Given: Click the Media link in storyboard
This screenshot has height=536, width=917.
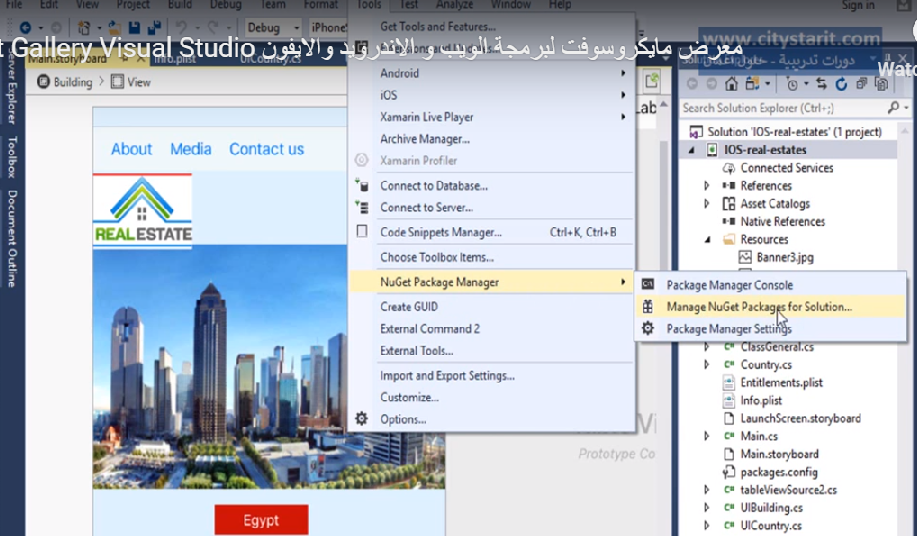Looking at the screenshot, I should pyautogui.click(x=191, y=149).
